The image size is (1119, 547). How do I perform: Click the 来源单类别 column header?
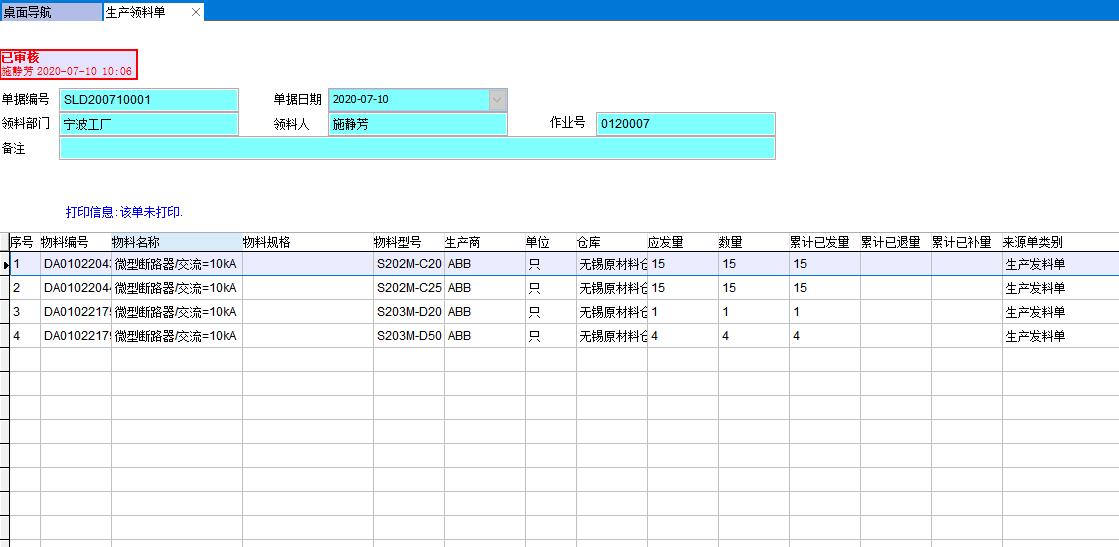[x=1058, y=242]
